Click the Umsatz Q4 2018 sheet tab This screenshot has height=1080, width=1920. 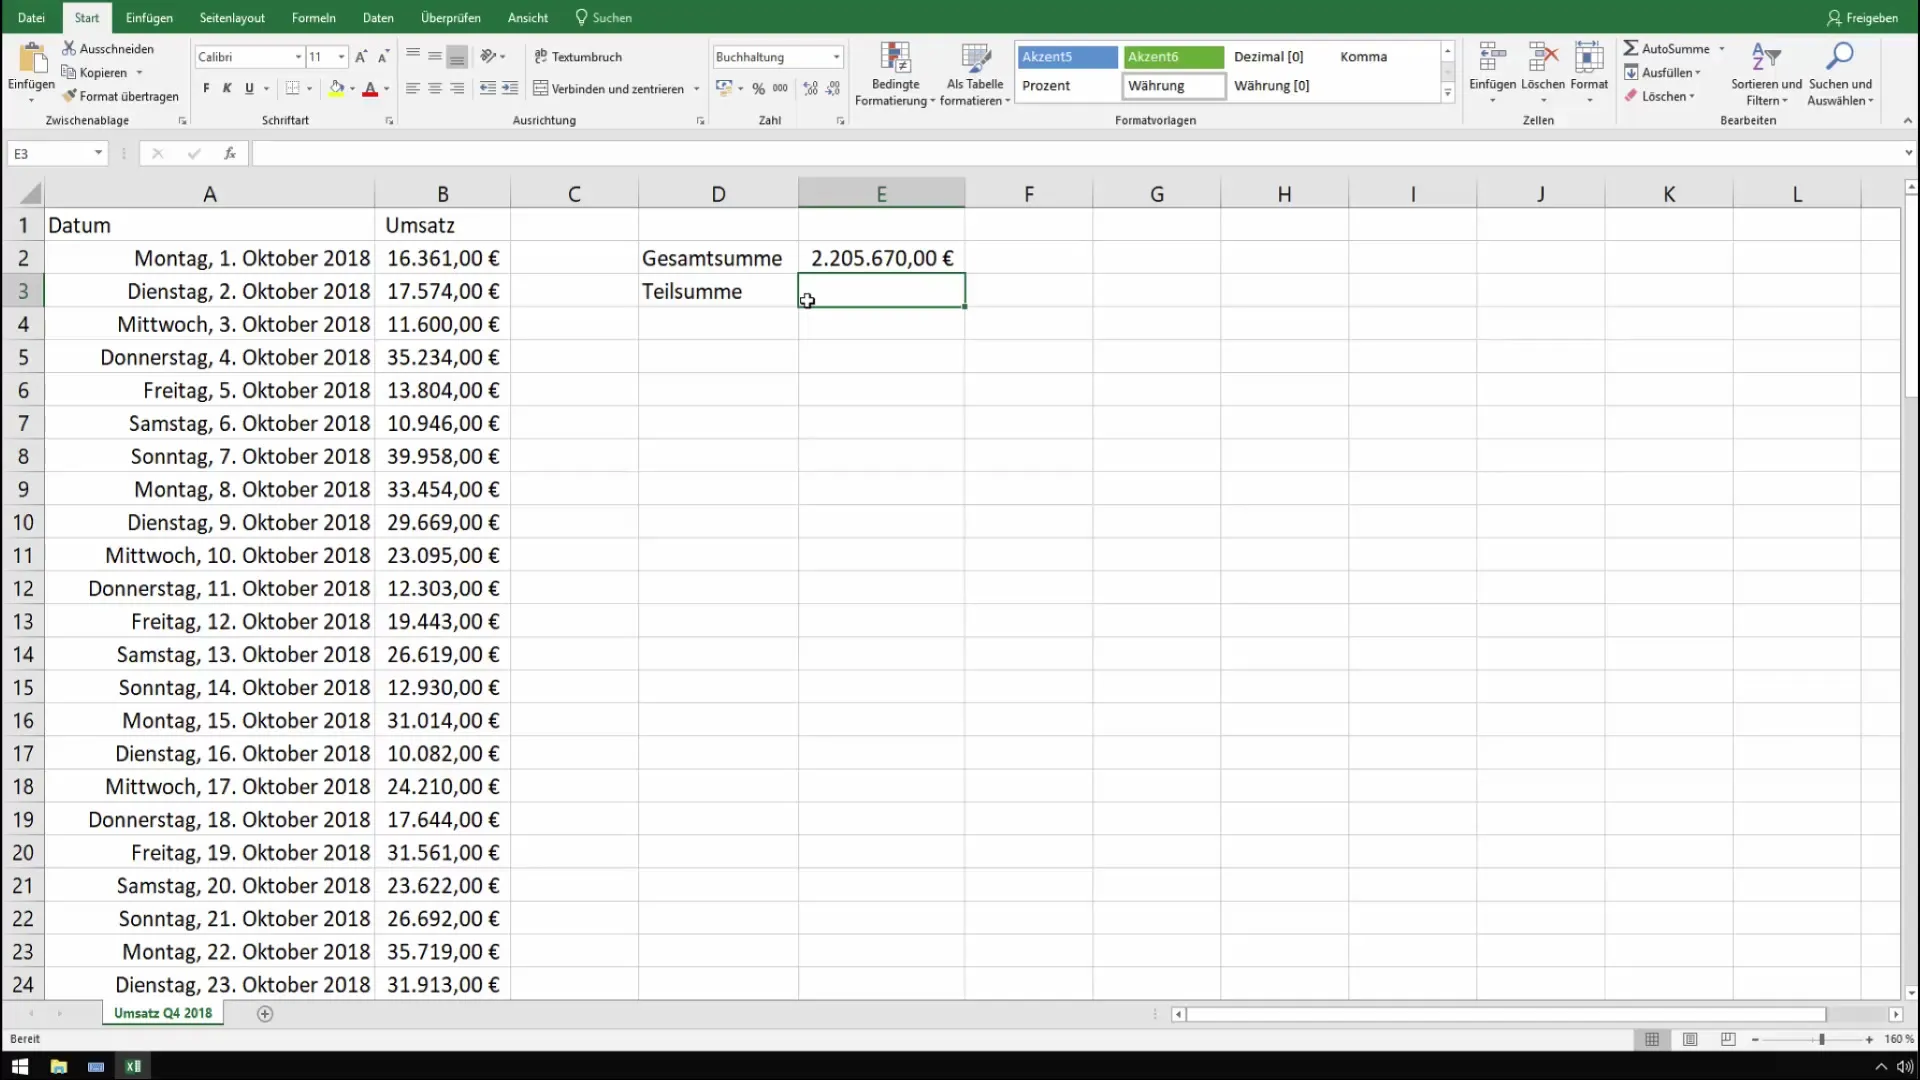[x=162, y=1013]
